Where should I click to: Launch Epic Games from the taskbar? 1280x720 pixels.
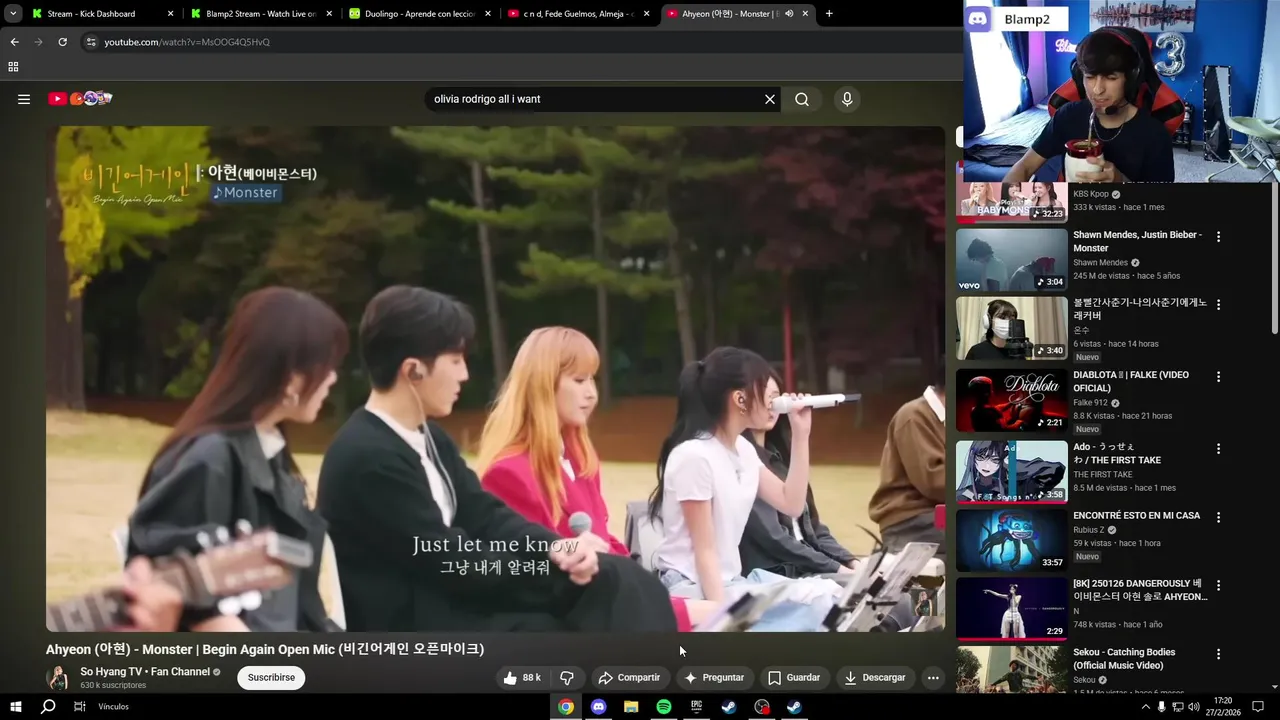pyautogui.click(x=696, y=707)
